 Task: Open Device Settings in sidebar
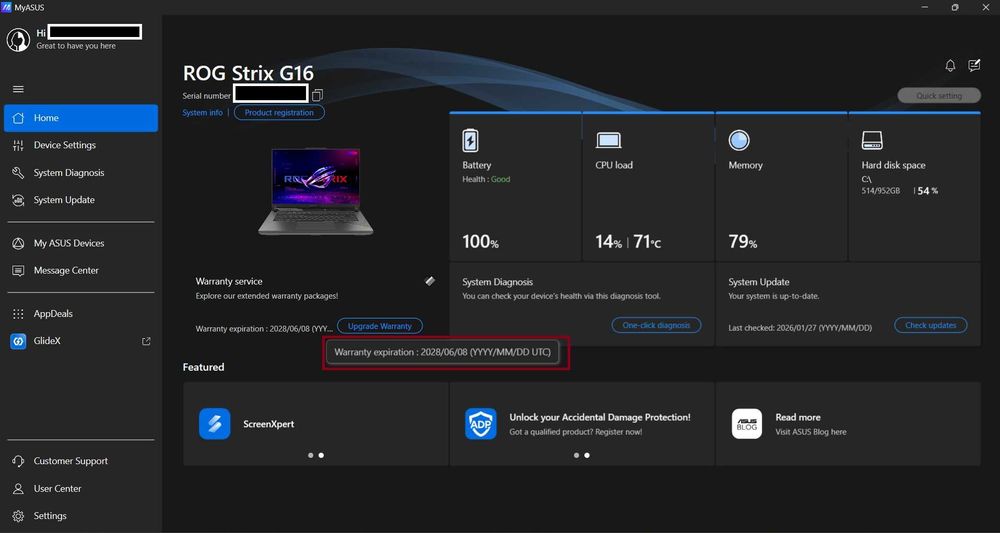(x=81, y=145)
